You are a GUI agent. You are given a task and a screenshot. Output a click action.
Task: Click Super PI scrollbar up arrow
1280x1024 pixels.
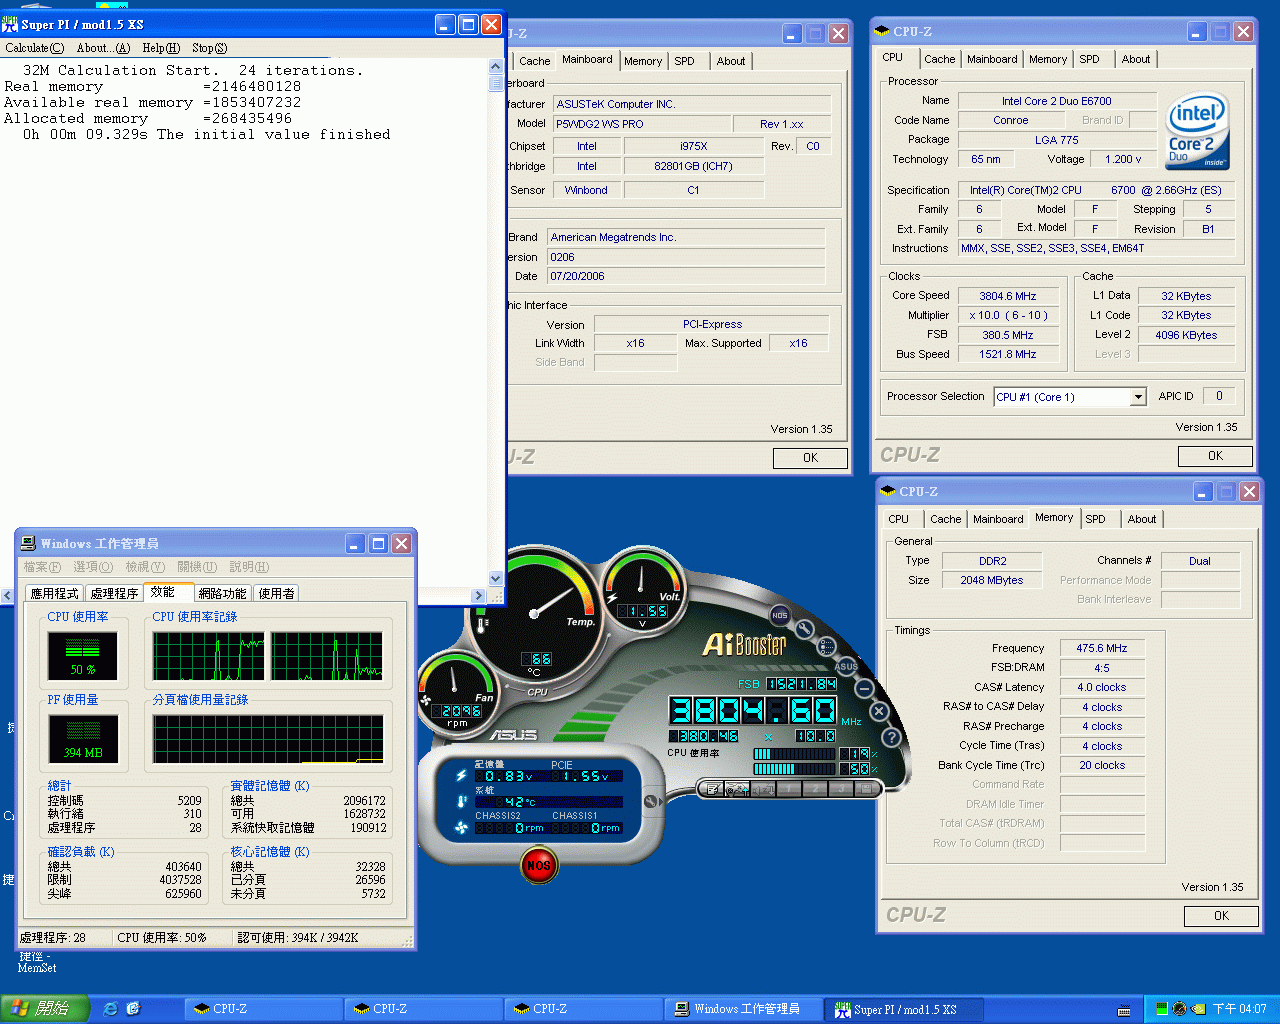495,66
